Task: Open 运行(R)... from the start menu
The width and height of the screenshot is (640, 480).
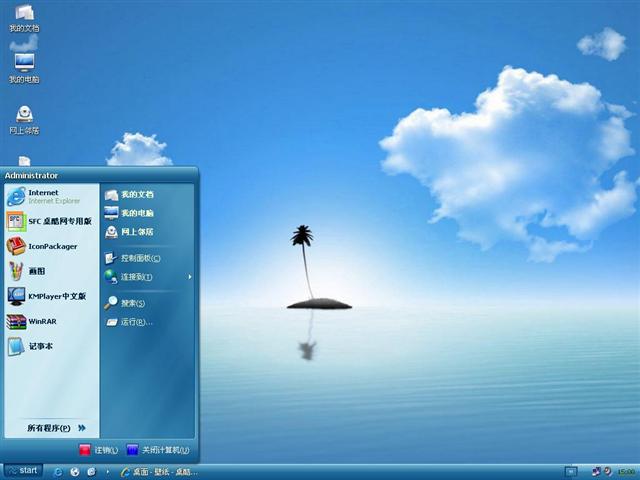Action: coord(148,322)
